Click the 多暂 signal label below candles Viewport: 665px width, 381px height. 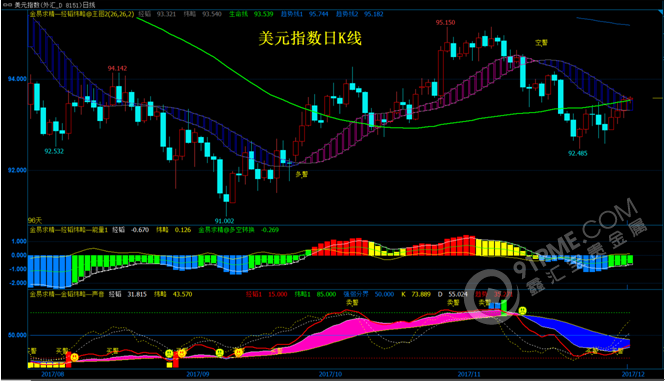tap(302, 174)
